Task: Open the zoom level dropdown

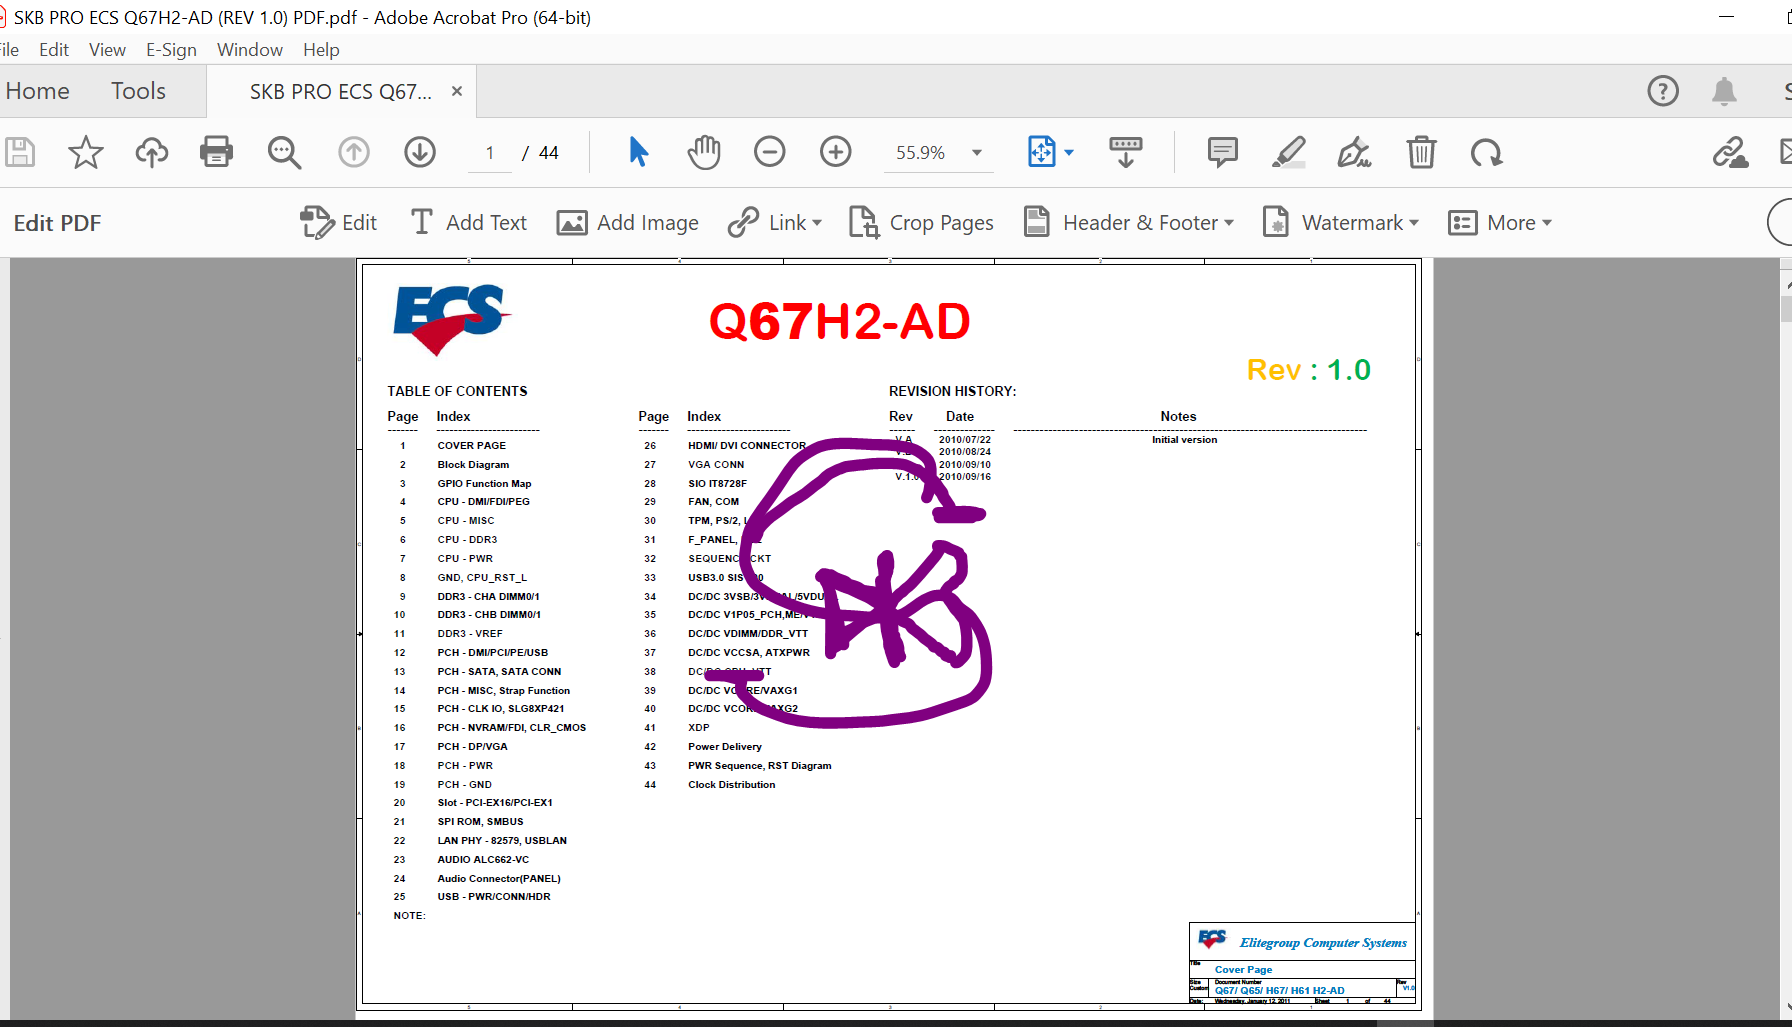Action: click(x=977, y=153)
